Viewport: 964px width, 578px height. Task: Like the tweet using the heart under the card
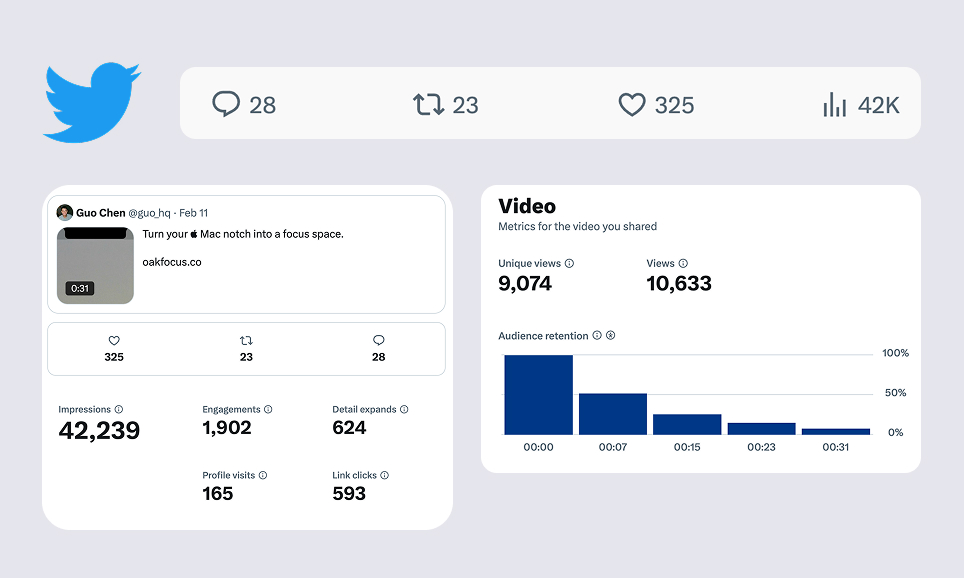coord(114,340)
